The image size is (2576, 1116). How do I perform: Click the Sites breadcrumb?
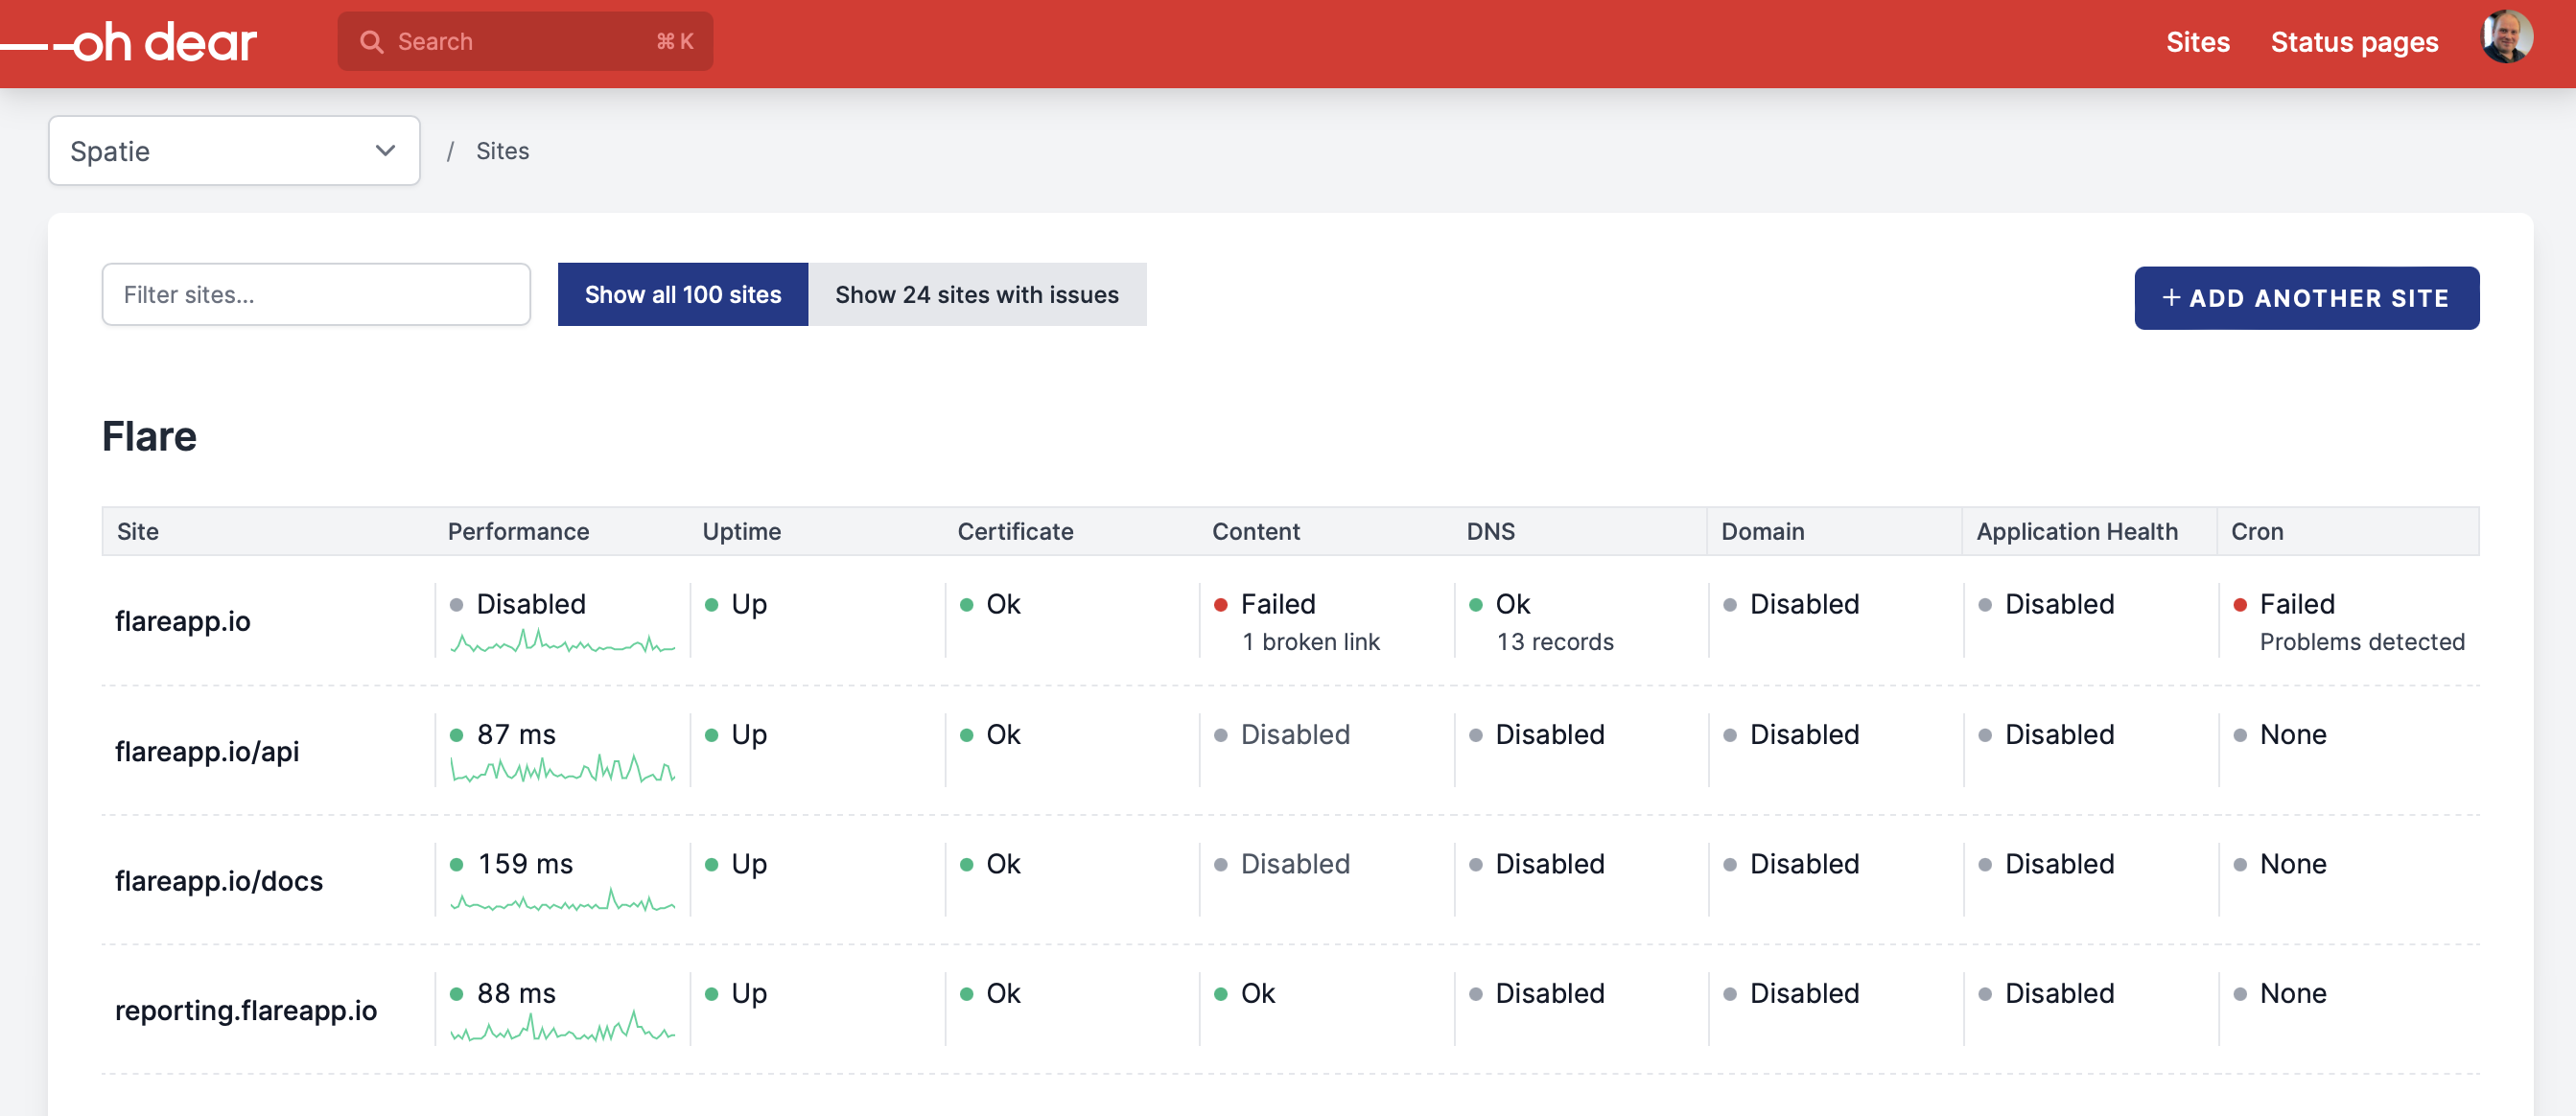coord(502,151)
